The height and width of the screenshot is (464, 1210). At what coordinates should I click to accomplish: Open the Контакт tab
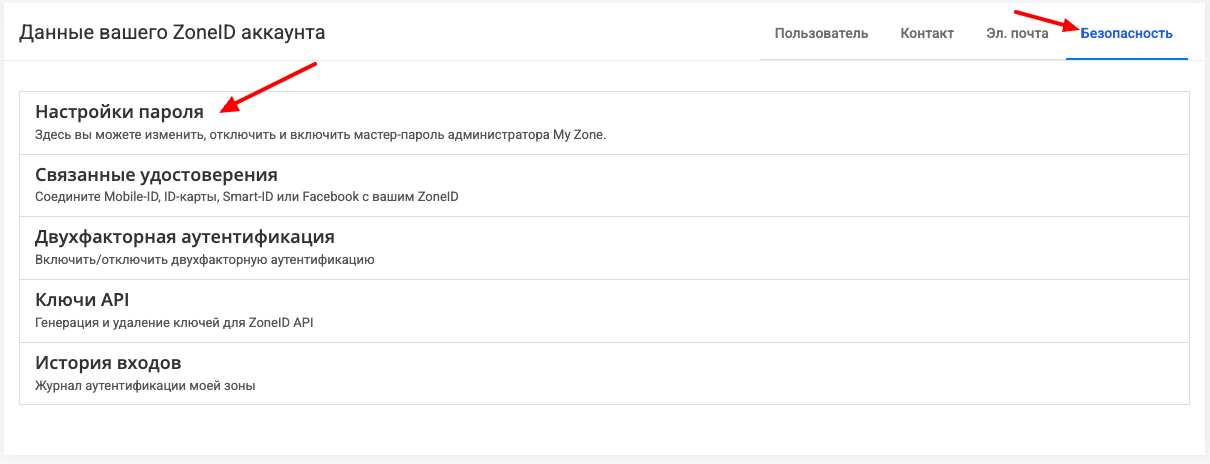click(927, 33)
